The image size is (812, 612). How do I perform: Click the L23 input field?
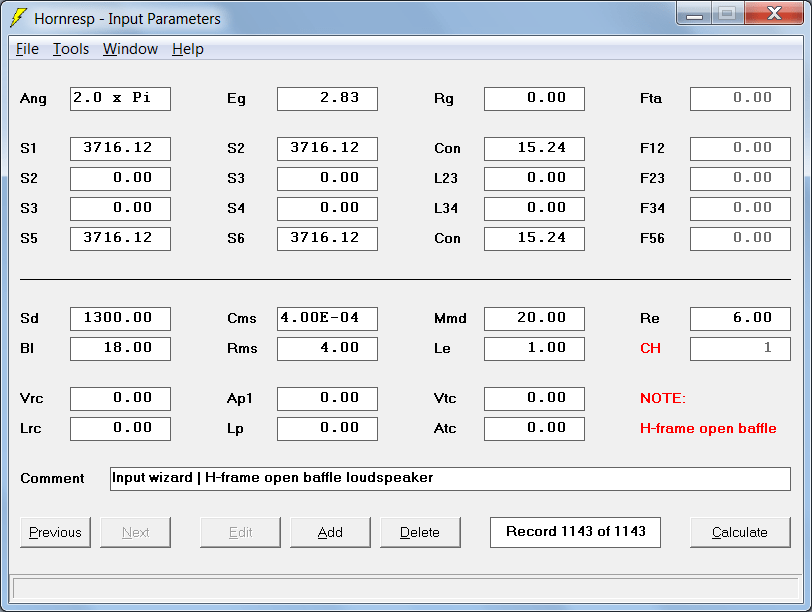click(534, 179)
